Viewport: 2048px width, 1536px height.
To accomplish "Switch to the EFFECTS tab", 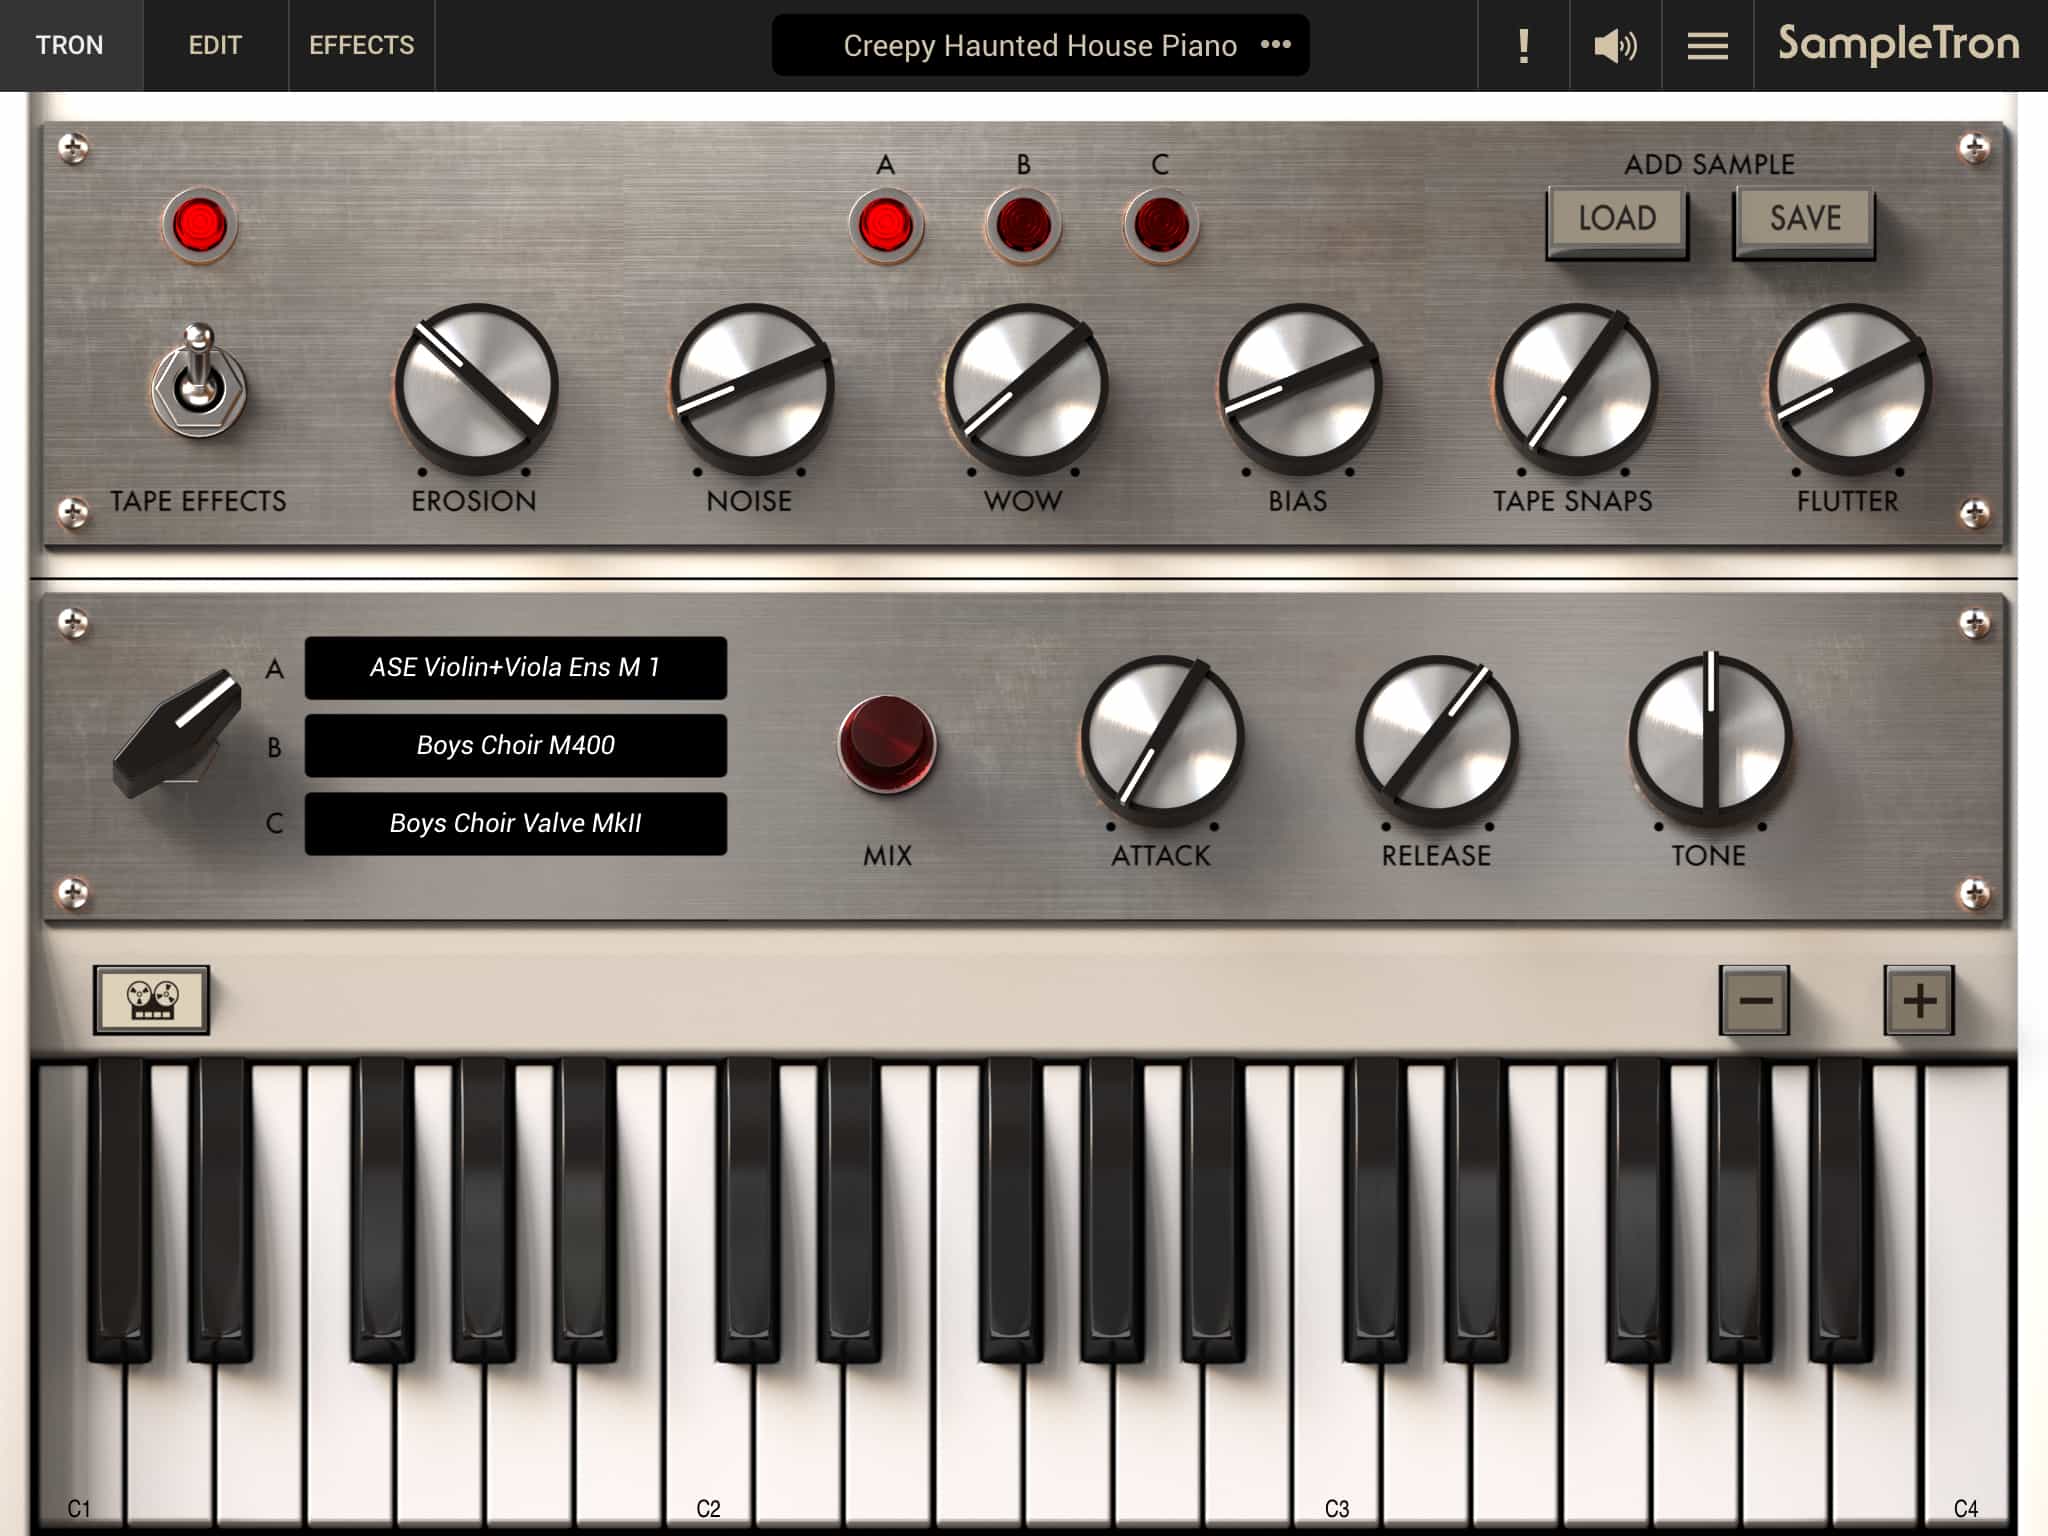I will click(361, 45).
